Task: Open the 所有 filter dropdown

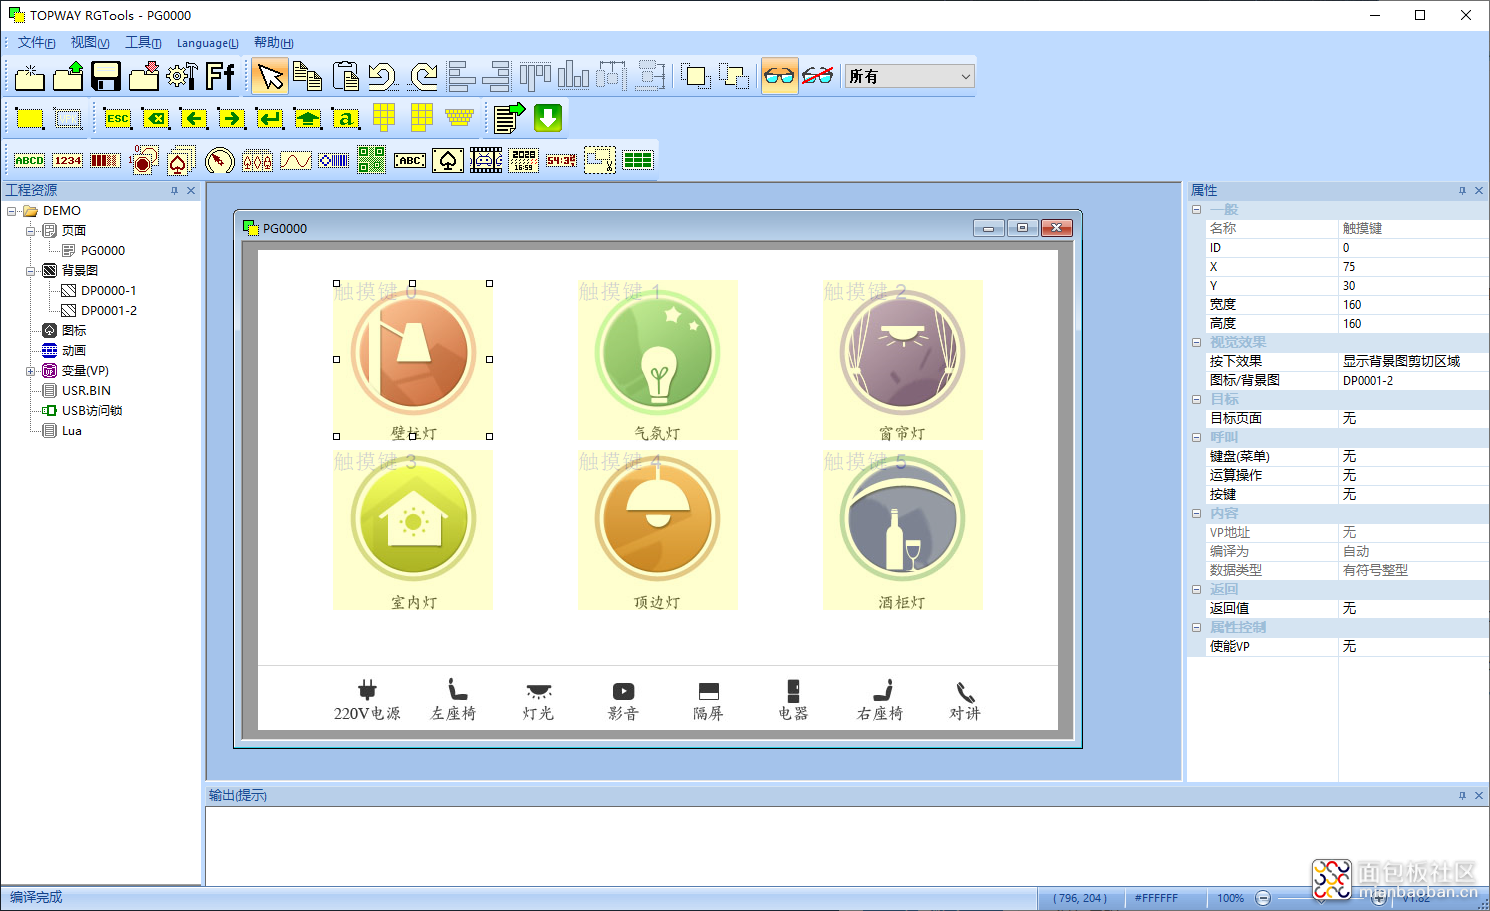Action: [x=909, y=76]
